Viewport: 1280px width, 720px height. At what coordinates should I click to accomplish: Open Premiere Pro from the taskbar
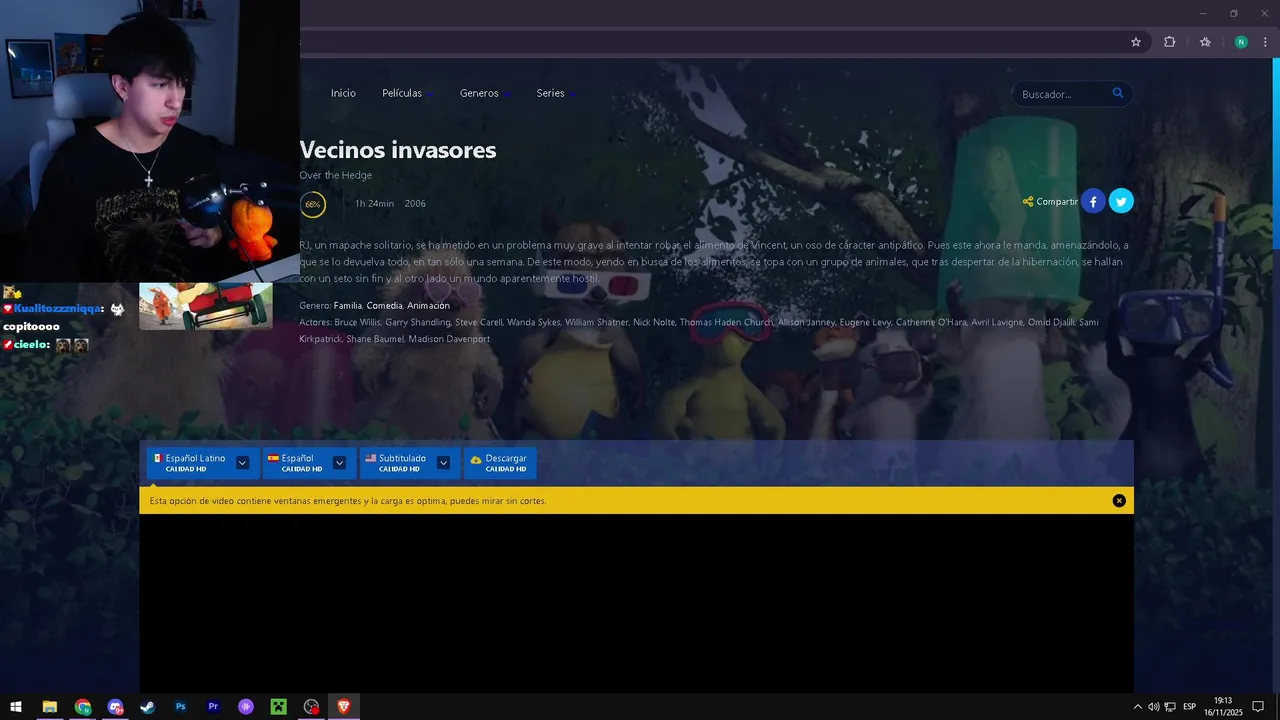point(213,707)
